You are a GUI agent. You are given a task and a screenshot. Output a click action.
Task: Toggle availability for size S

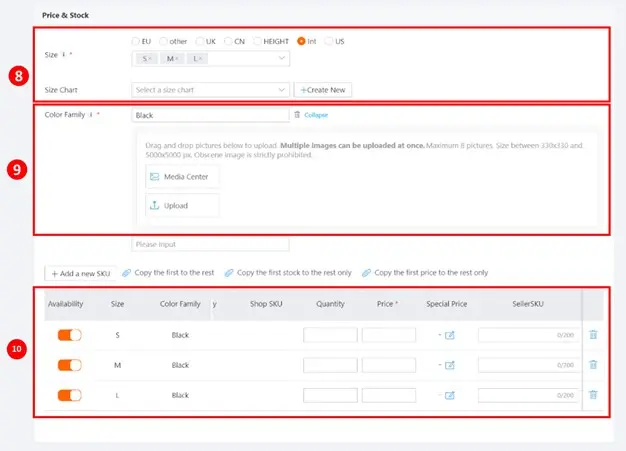[69, 335]
